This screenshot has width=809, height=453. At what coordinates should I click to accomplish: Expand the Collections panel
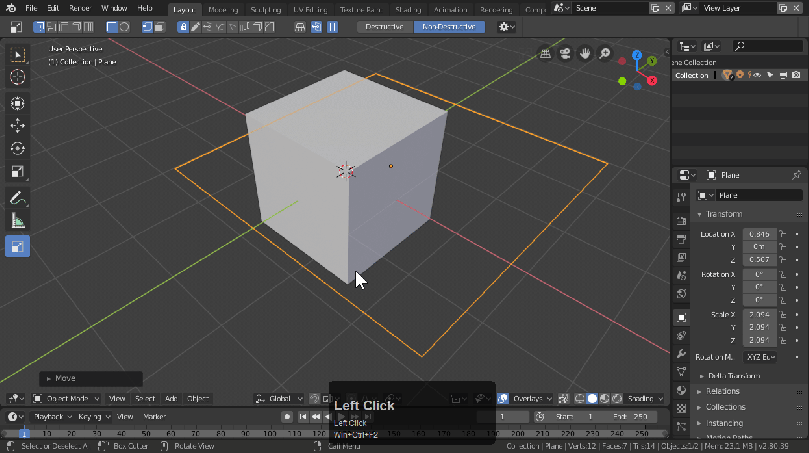point(726,407)
